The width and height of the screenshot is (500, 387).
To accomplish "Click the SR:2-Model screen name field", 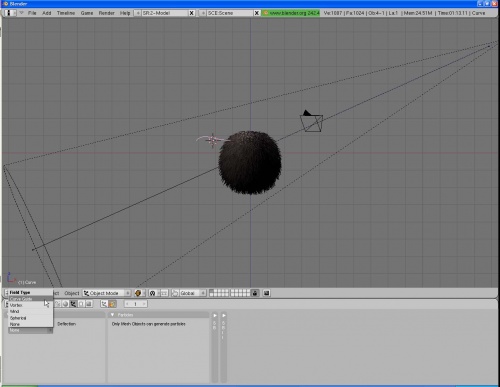I will (165, 13).
